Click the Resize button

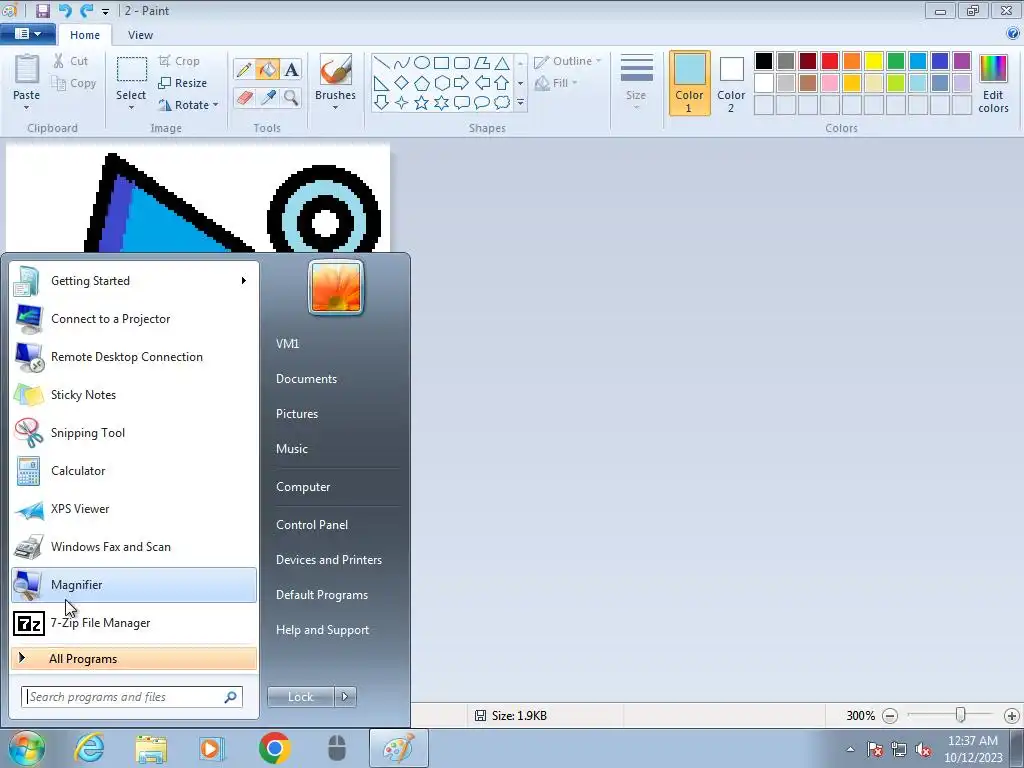(183, 83)
